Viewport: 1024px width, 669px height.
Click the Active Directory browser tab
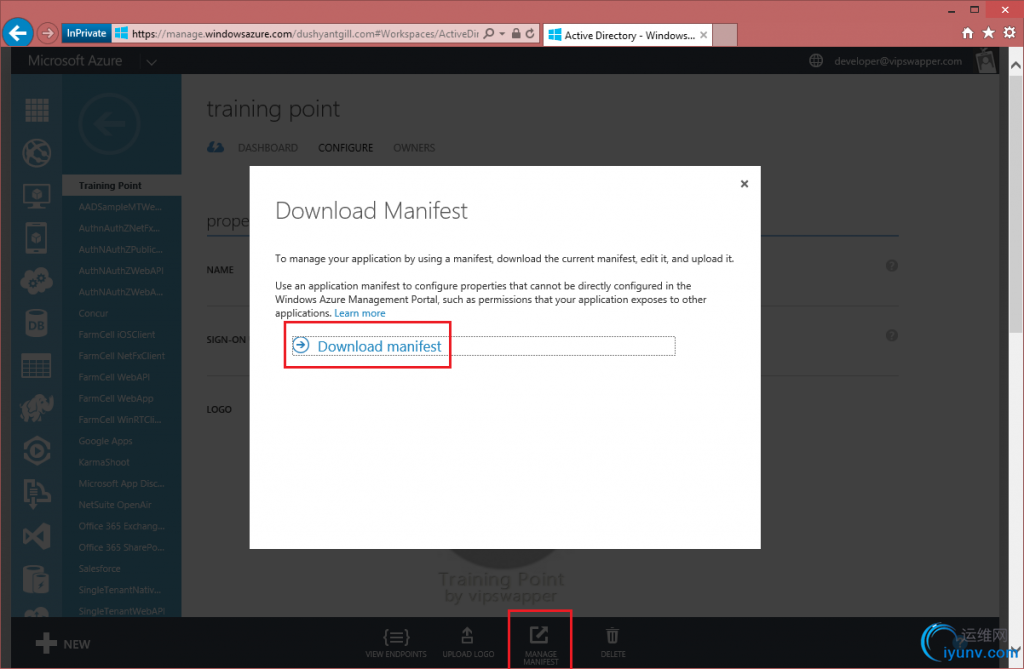click(x=627, y=35)
